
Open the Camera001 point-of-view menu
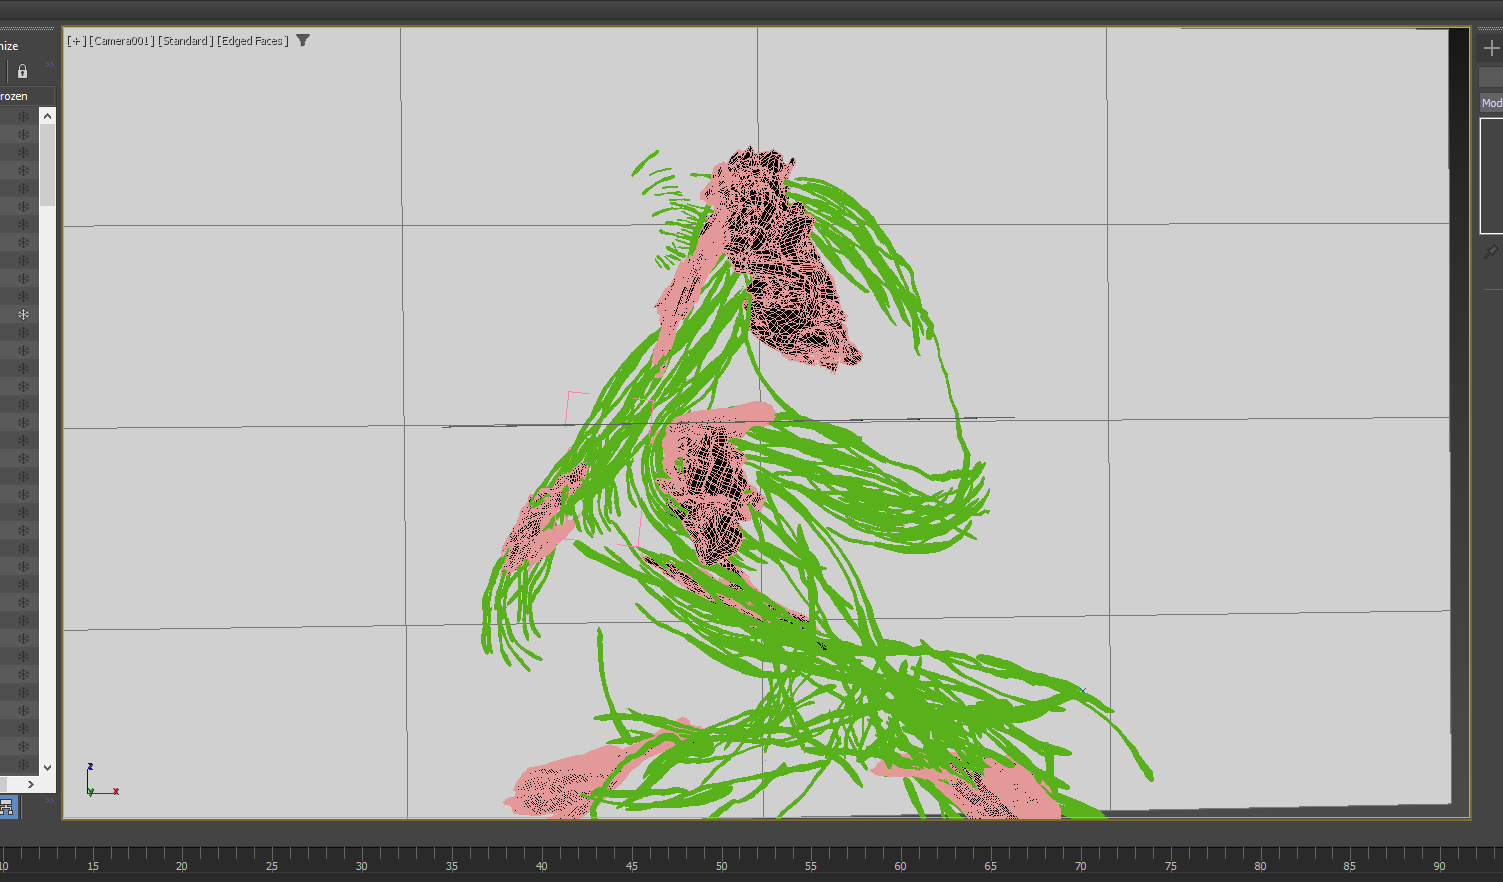pos(121,41)
